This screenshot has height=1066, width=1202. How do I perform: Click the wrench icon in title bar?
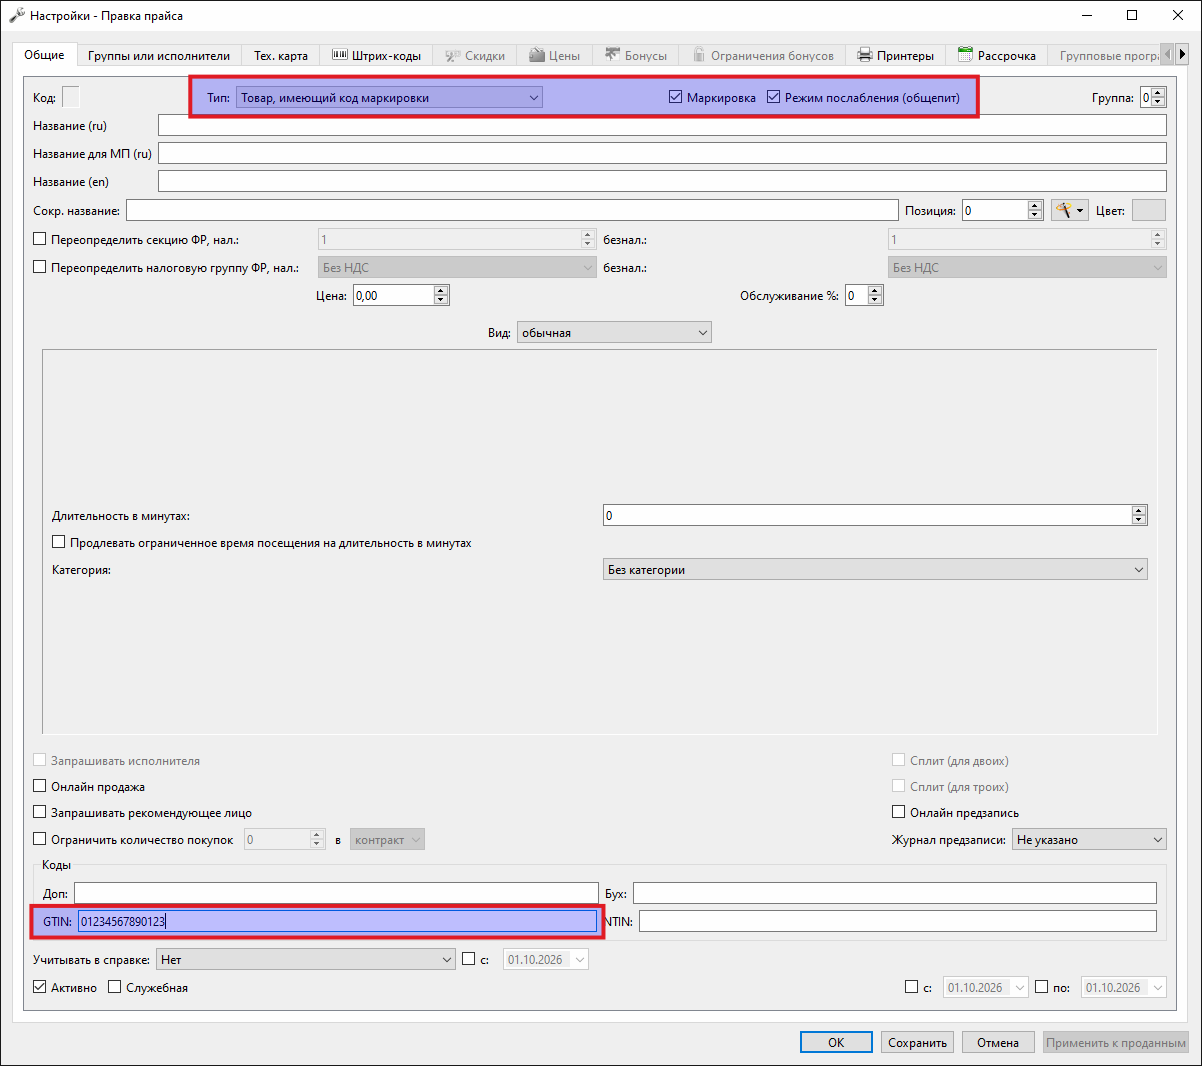(x=17, y=16)
